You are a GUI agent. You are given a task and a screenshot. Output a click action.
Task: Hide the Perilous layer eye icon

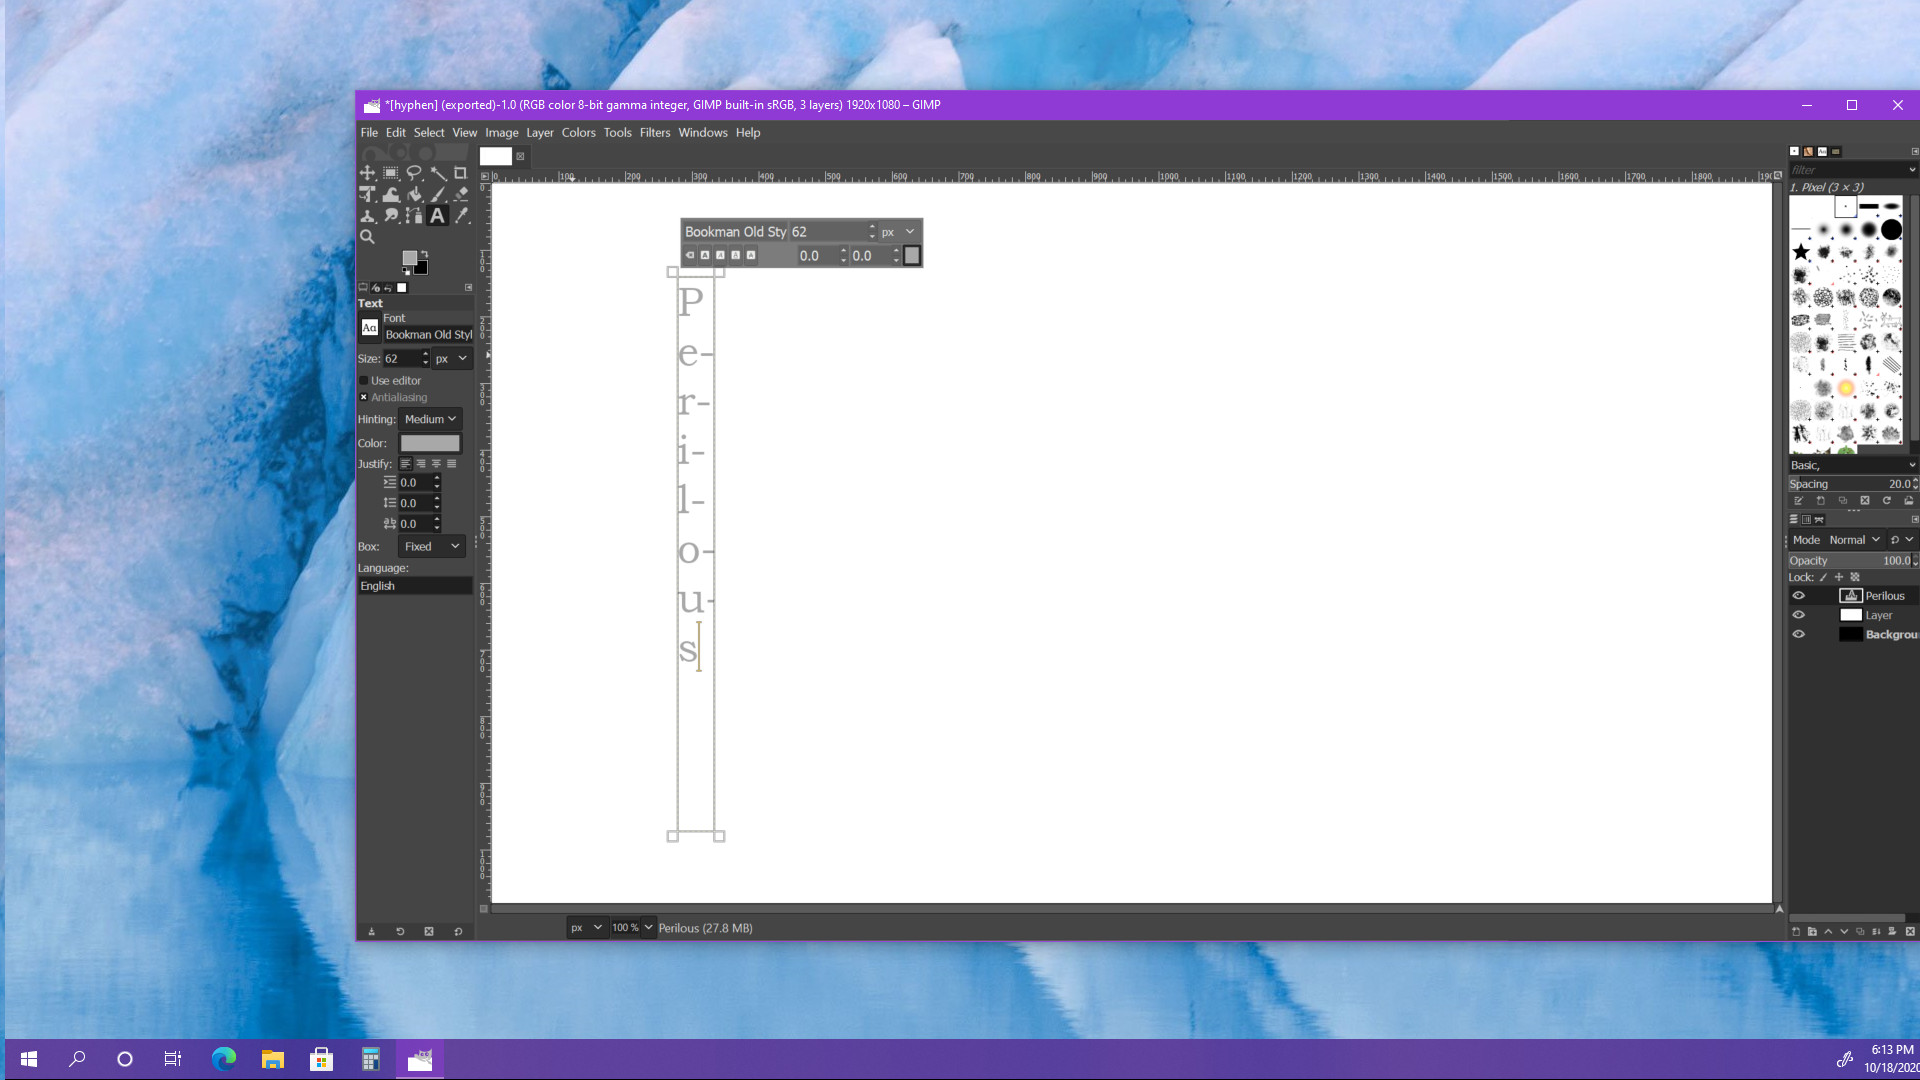click(1798, 596)
